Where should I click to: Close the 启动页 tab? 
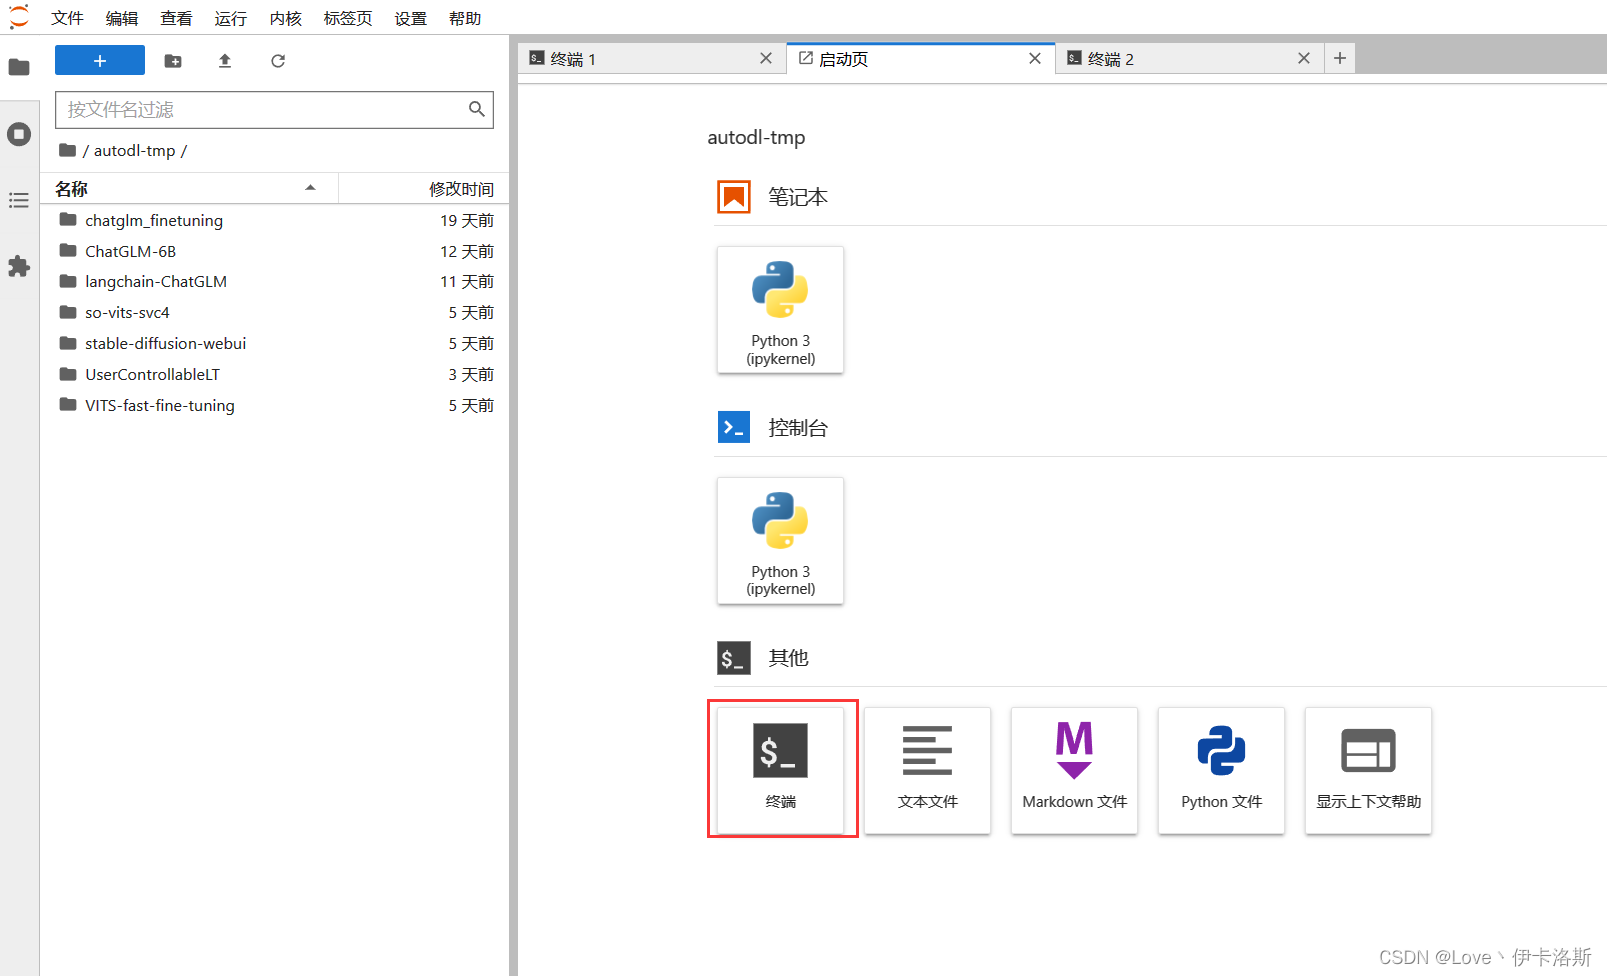click(1035, 59)
